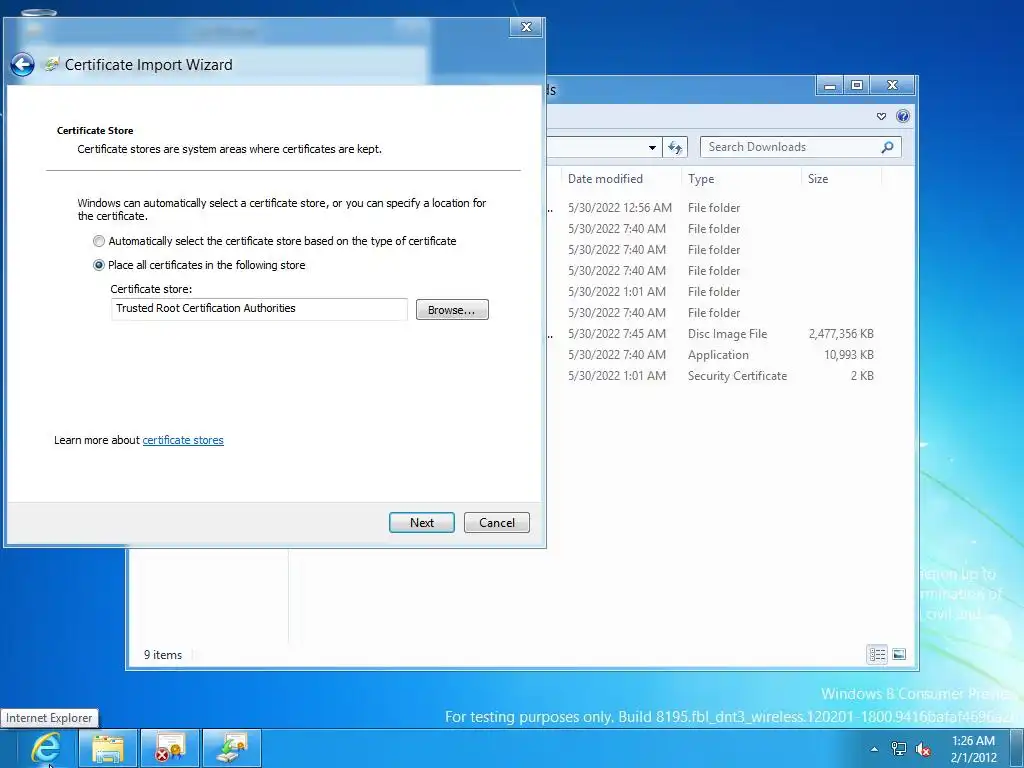Click the Certificate store text field

click(x=259, y=309)
